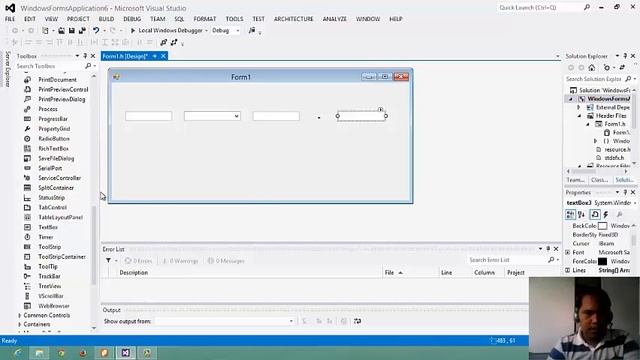This screenshot has height=360, width=640.
Task: Click the Tab Order icon in Layout toolbar
Action: click(x=164, y=42)
